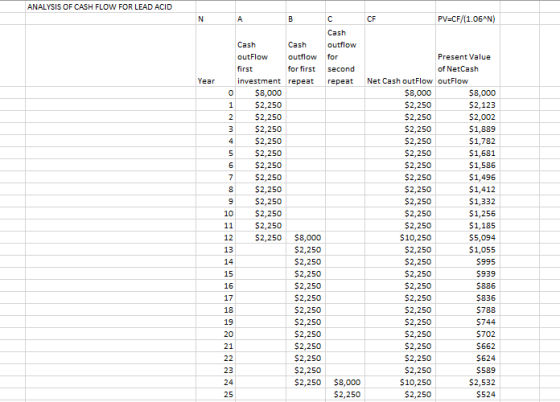The image size is (560, 402).
Task: Select the present value cell $939
Action: (468, 274)
